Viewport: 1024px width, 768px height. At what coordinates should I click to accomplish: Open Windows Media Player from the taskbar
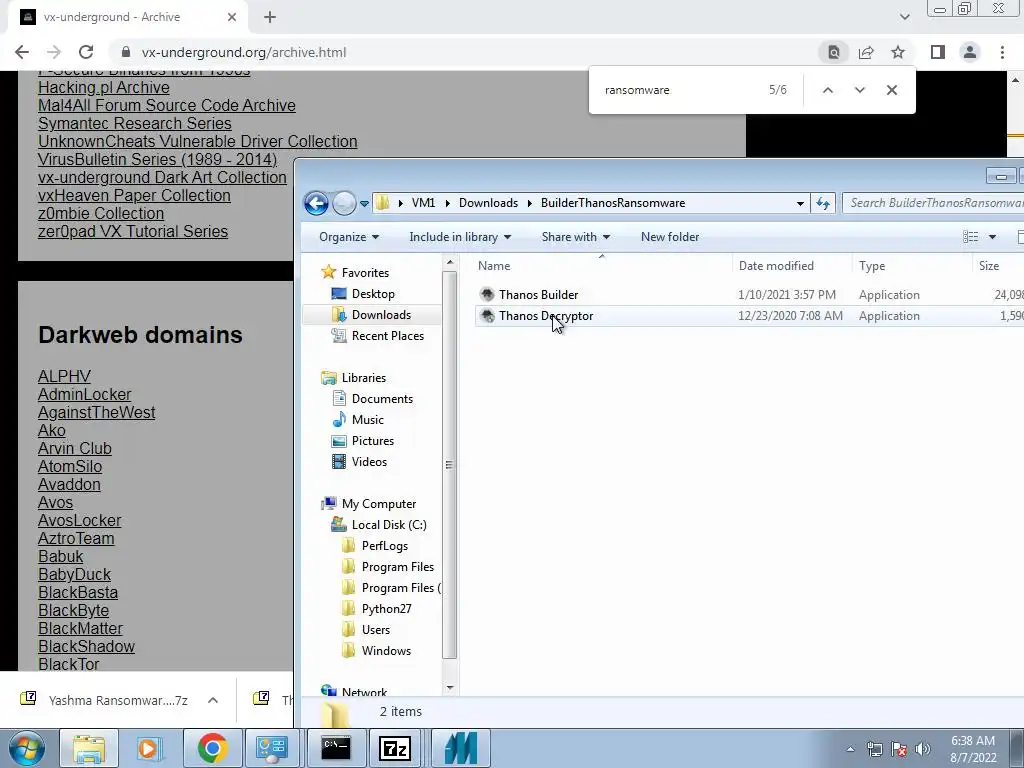tap(150, 748)
